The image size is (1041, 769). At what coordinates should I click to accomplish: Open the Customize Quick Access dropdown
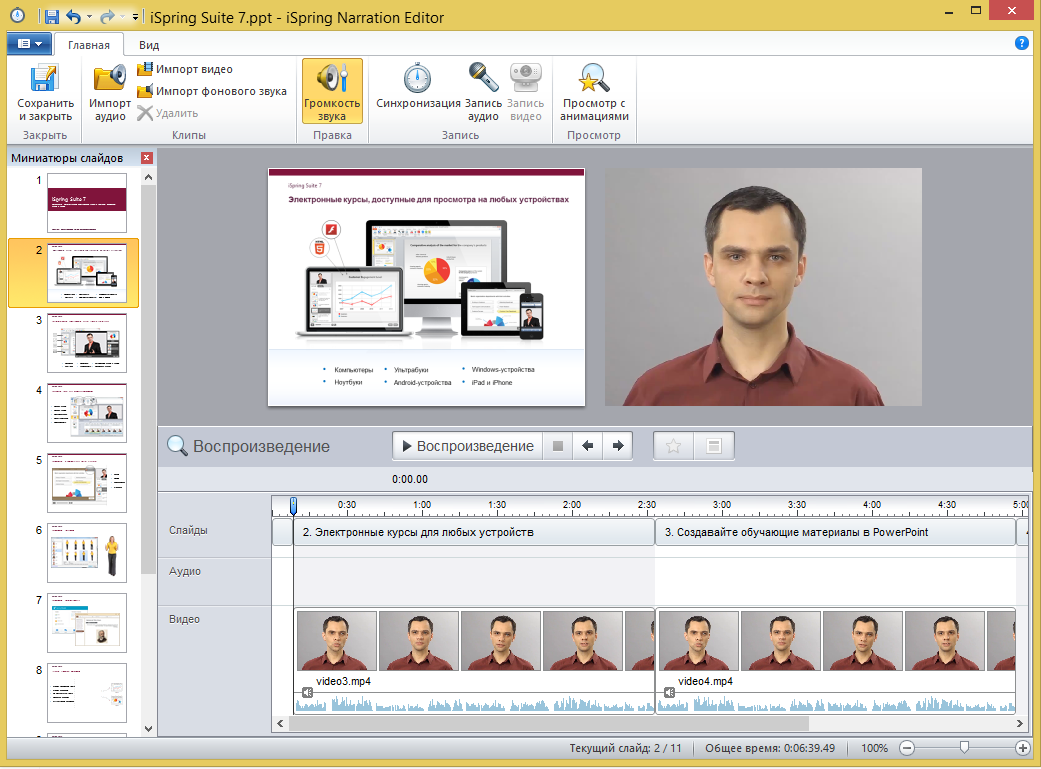135,17
